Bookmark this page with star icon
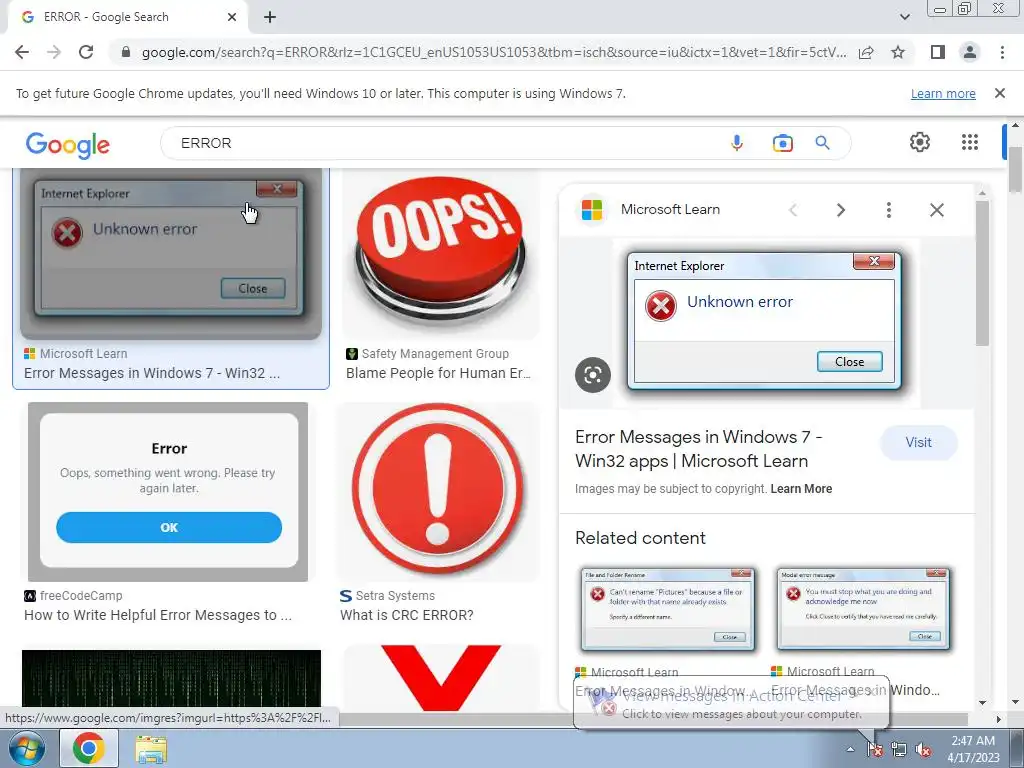 click(898, 52)
